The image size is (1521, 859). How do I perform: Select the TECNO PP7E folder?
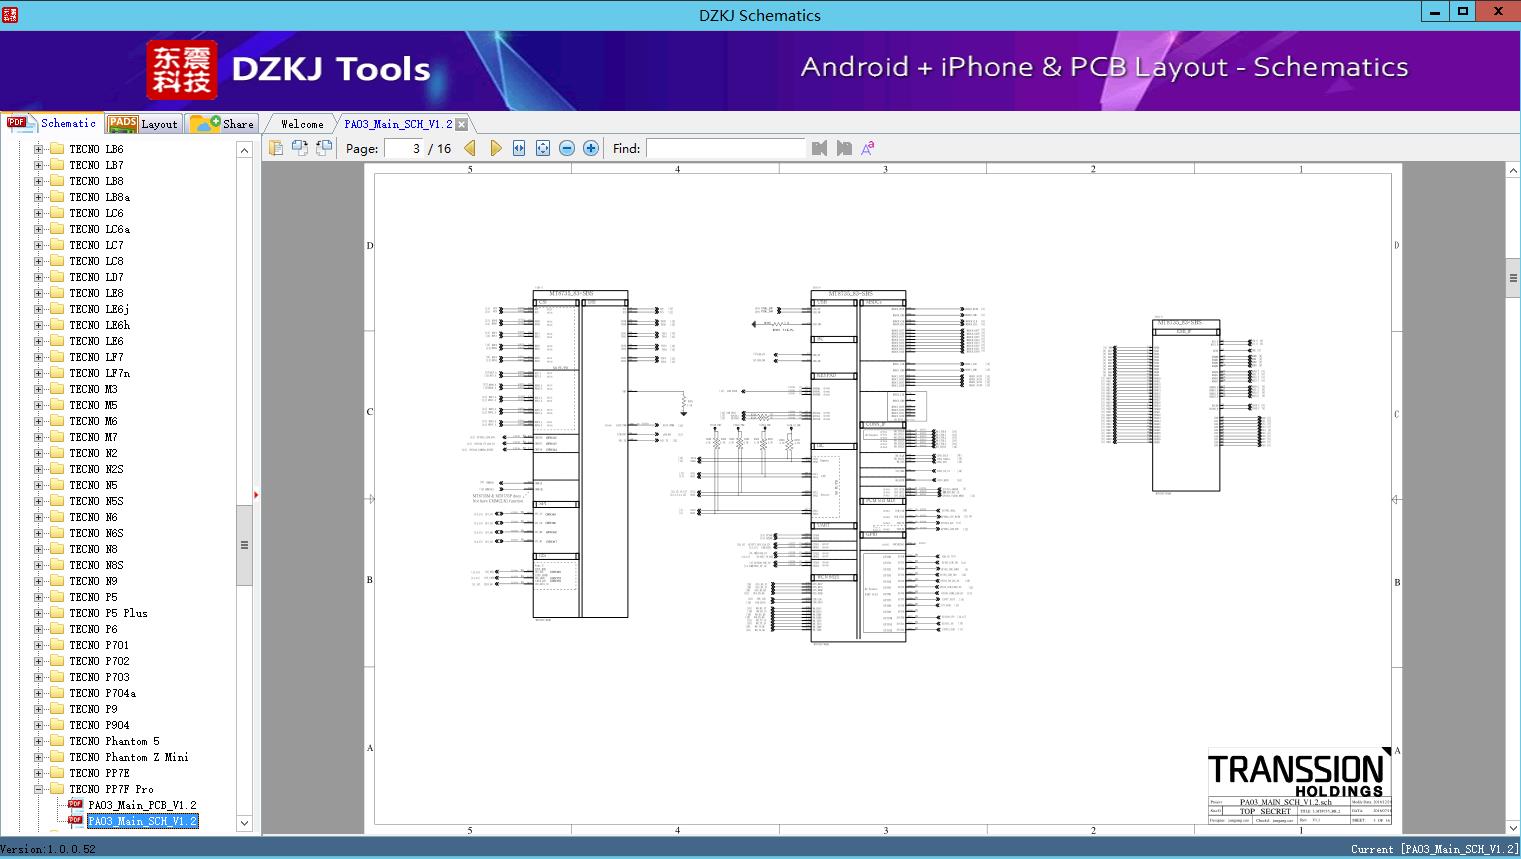pos(99,773)
